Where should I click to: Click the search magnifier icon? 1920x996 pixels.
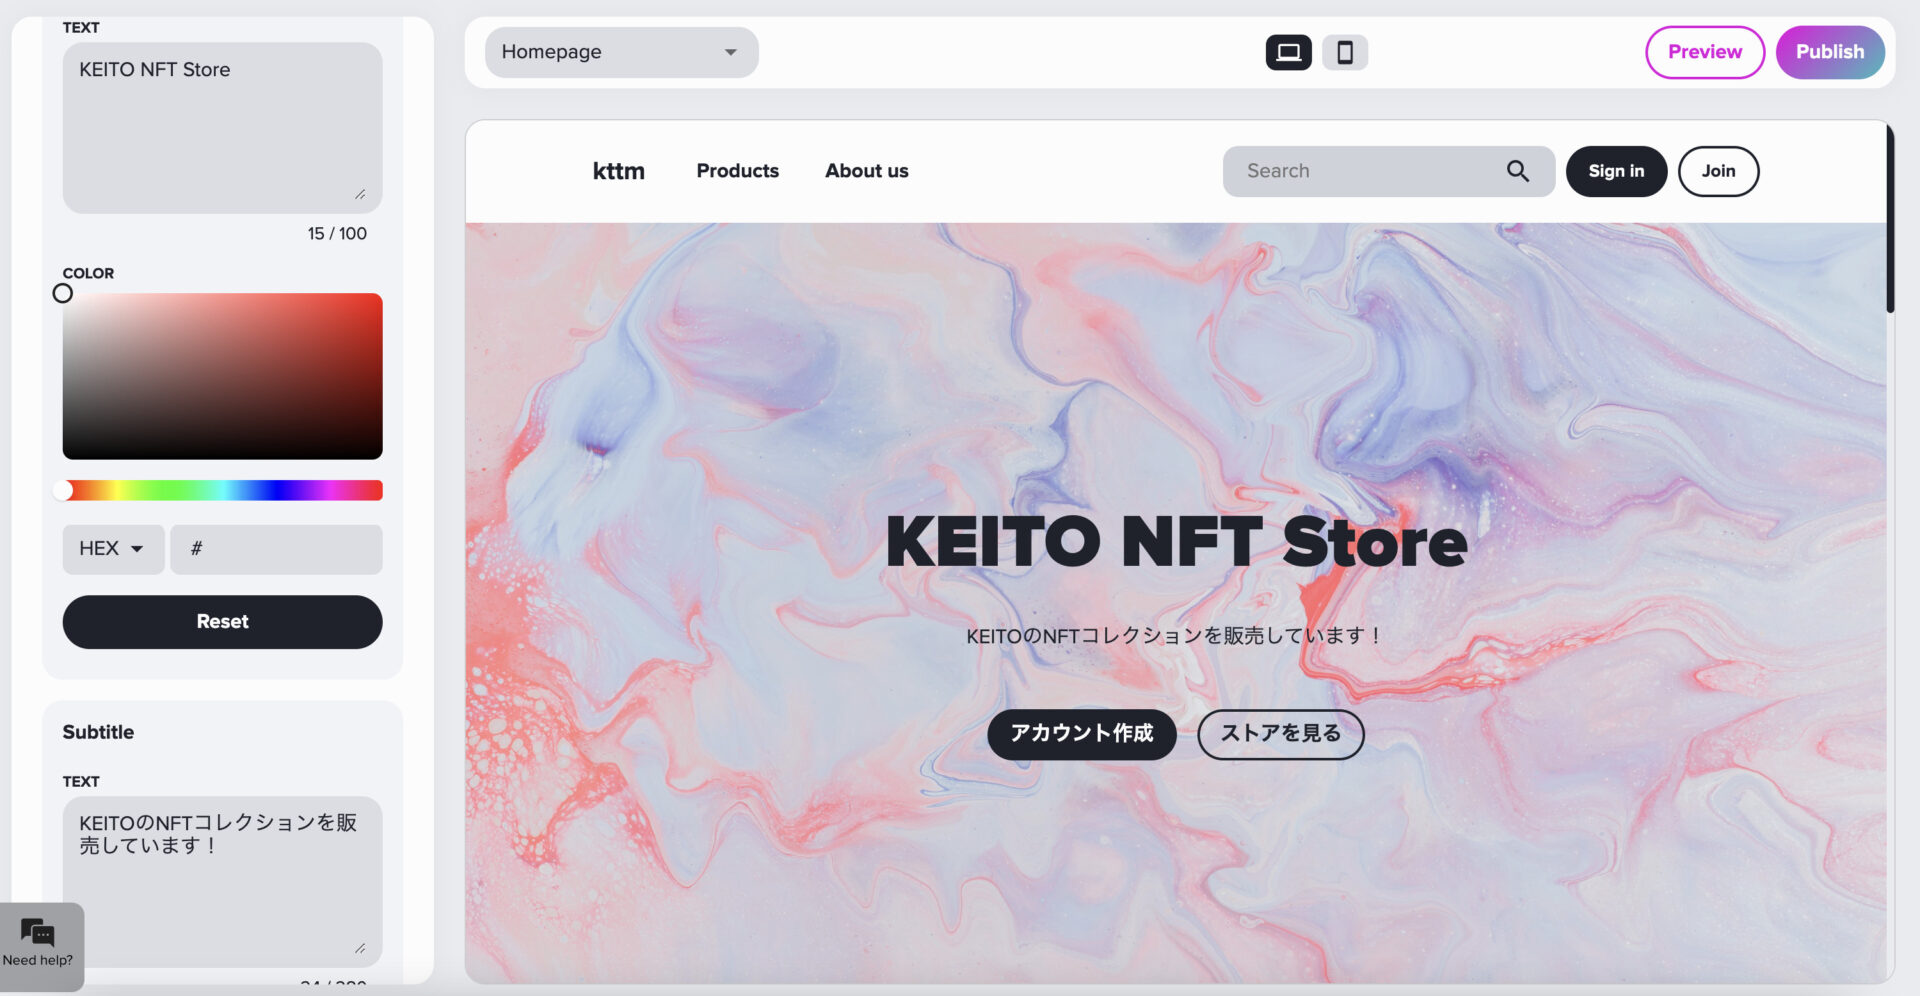pos(1518,171)
